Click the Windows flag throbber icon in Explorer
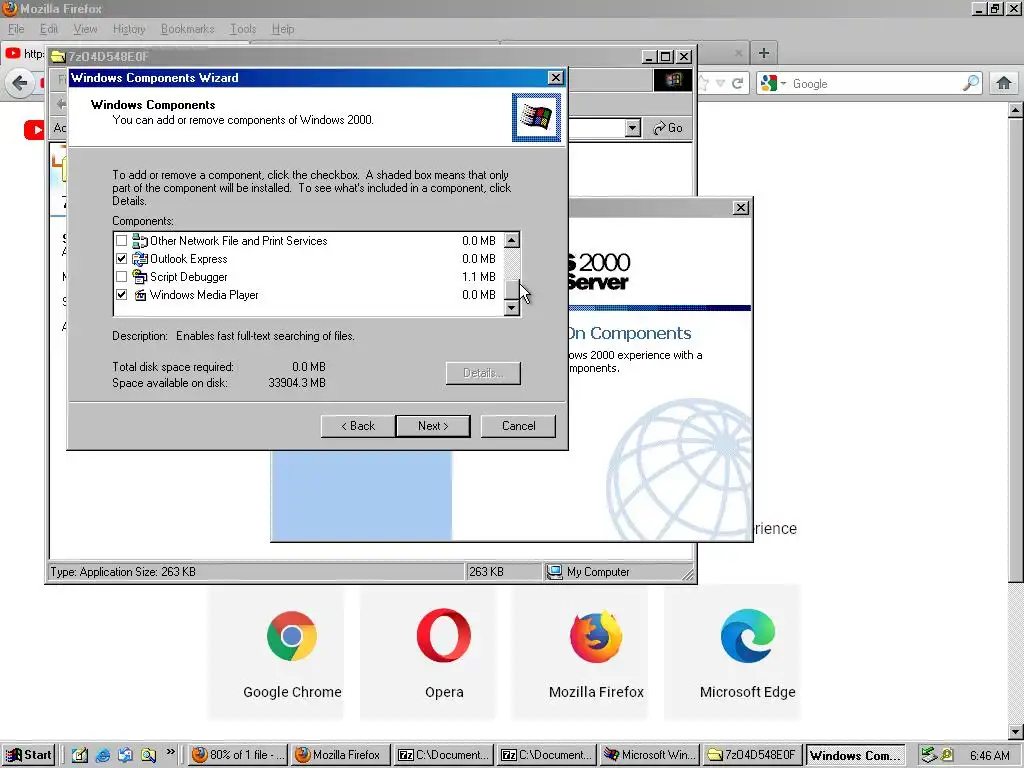This screenshot has width=1024, height=768. click(673, 80)
